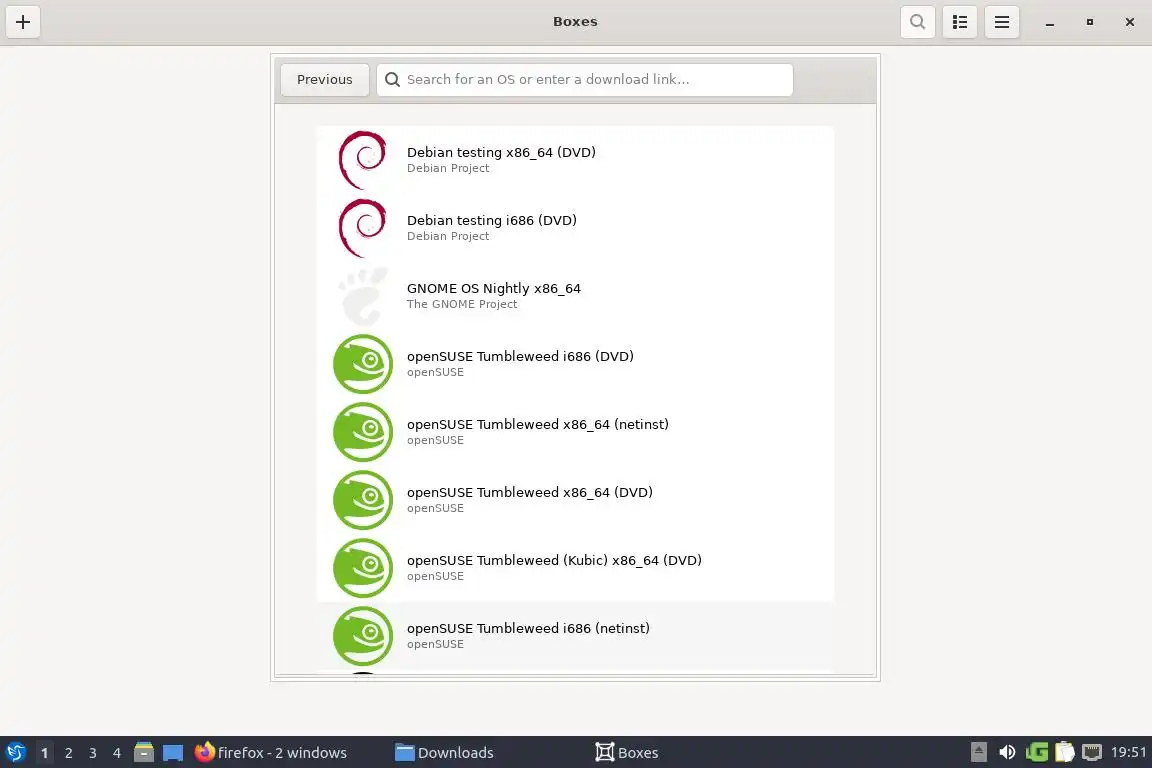The image size is (1152, 768).
Task: Switch to workspace 1
Action: click(x=45, y=753)
